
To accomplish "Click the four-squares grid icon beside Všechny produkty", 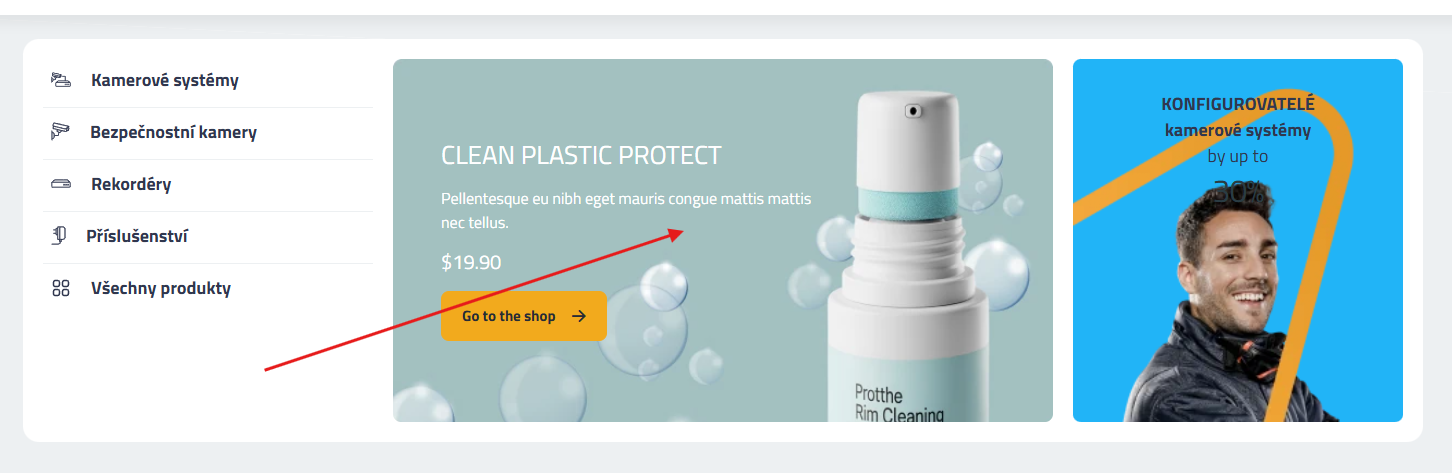I will click(x=61, y=288).
